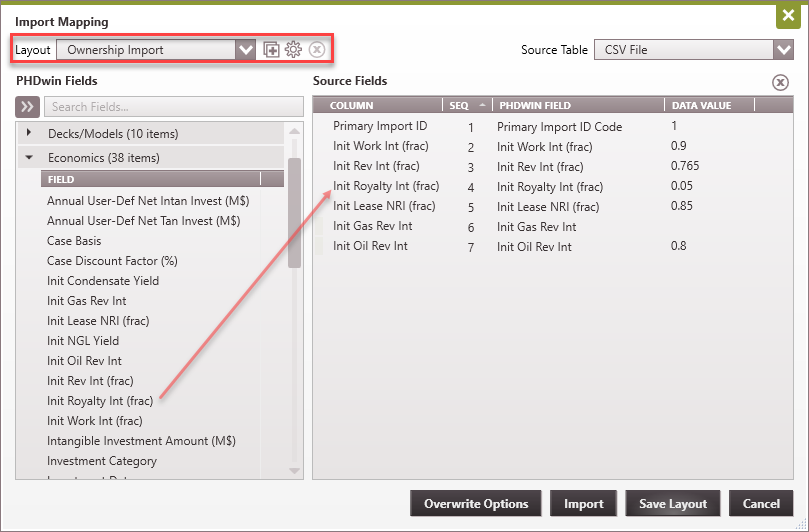
Task: Click Init Rev Int (frac) source column
Action: (376, 166)
